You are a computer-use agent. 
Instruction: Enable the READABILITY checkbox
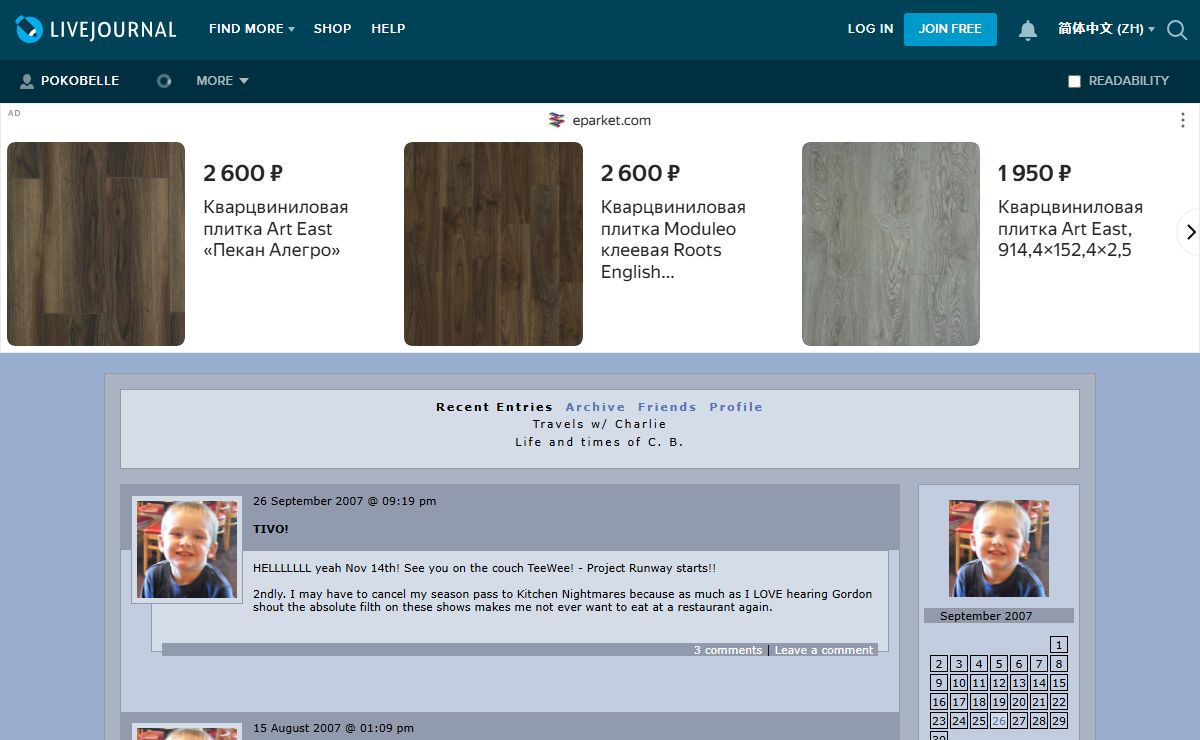pyautogui.click(x=1074, y=81)
